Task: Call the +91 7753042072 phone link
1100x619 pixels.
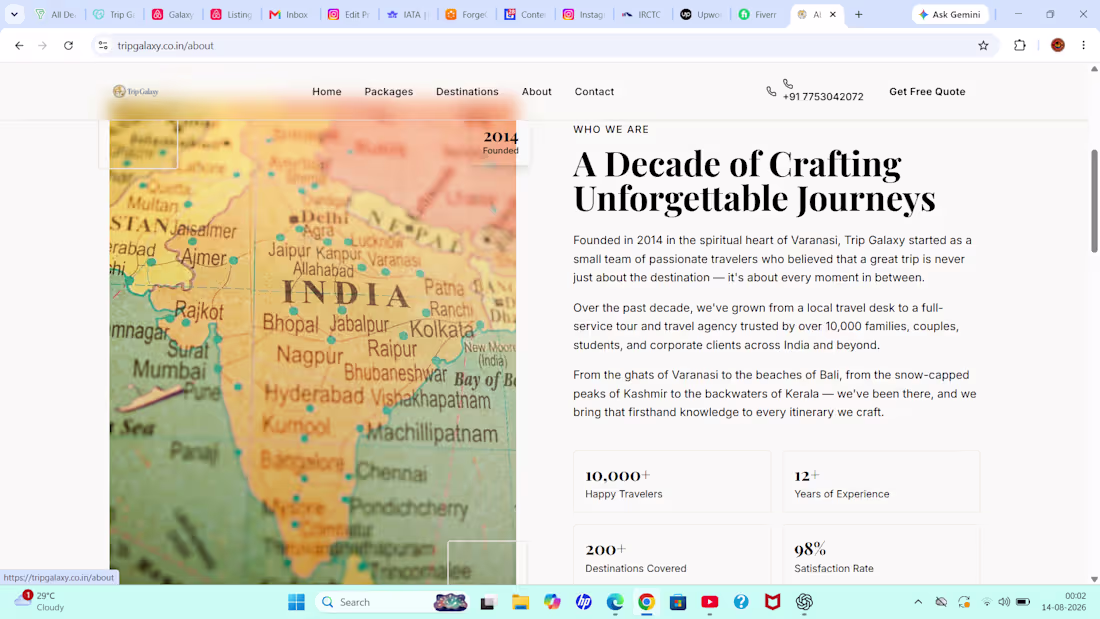Action: [822, 96]
